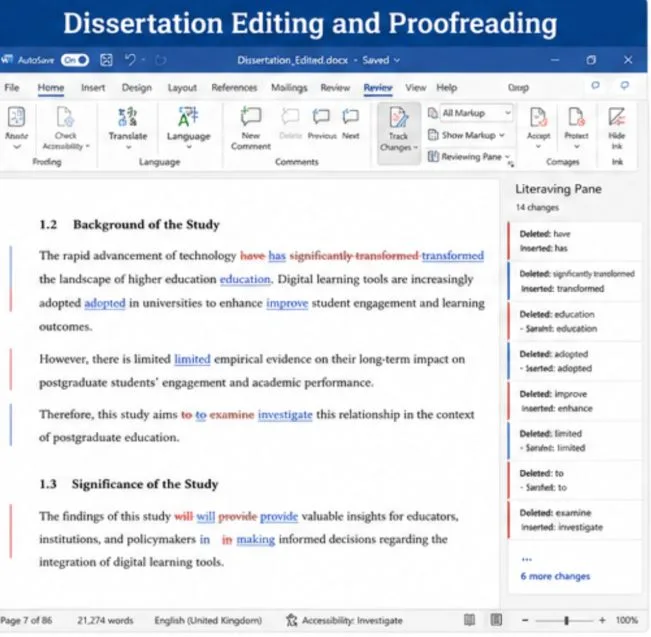Viewport: 651px width, 637px height.
Task: Open the file name Saved dropdown
Action: tap(397, 60)
